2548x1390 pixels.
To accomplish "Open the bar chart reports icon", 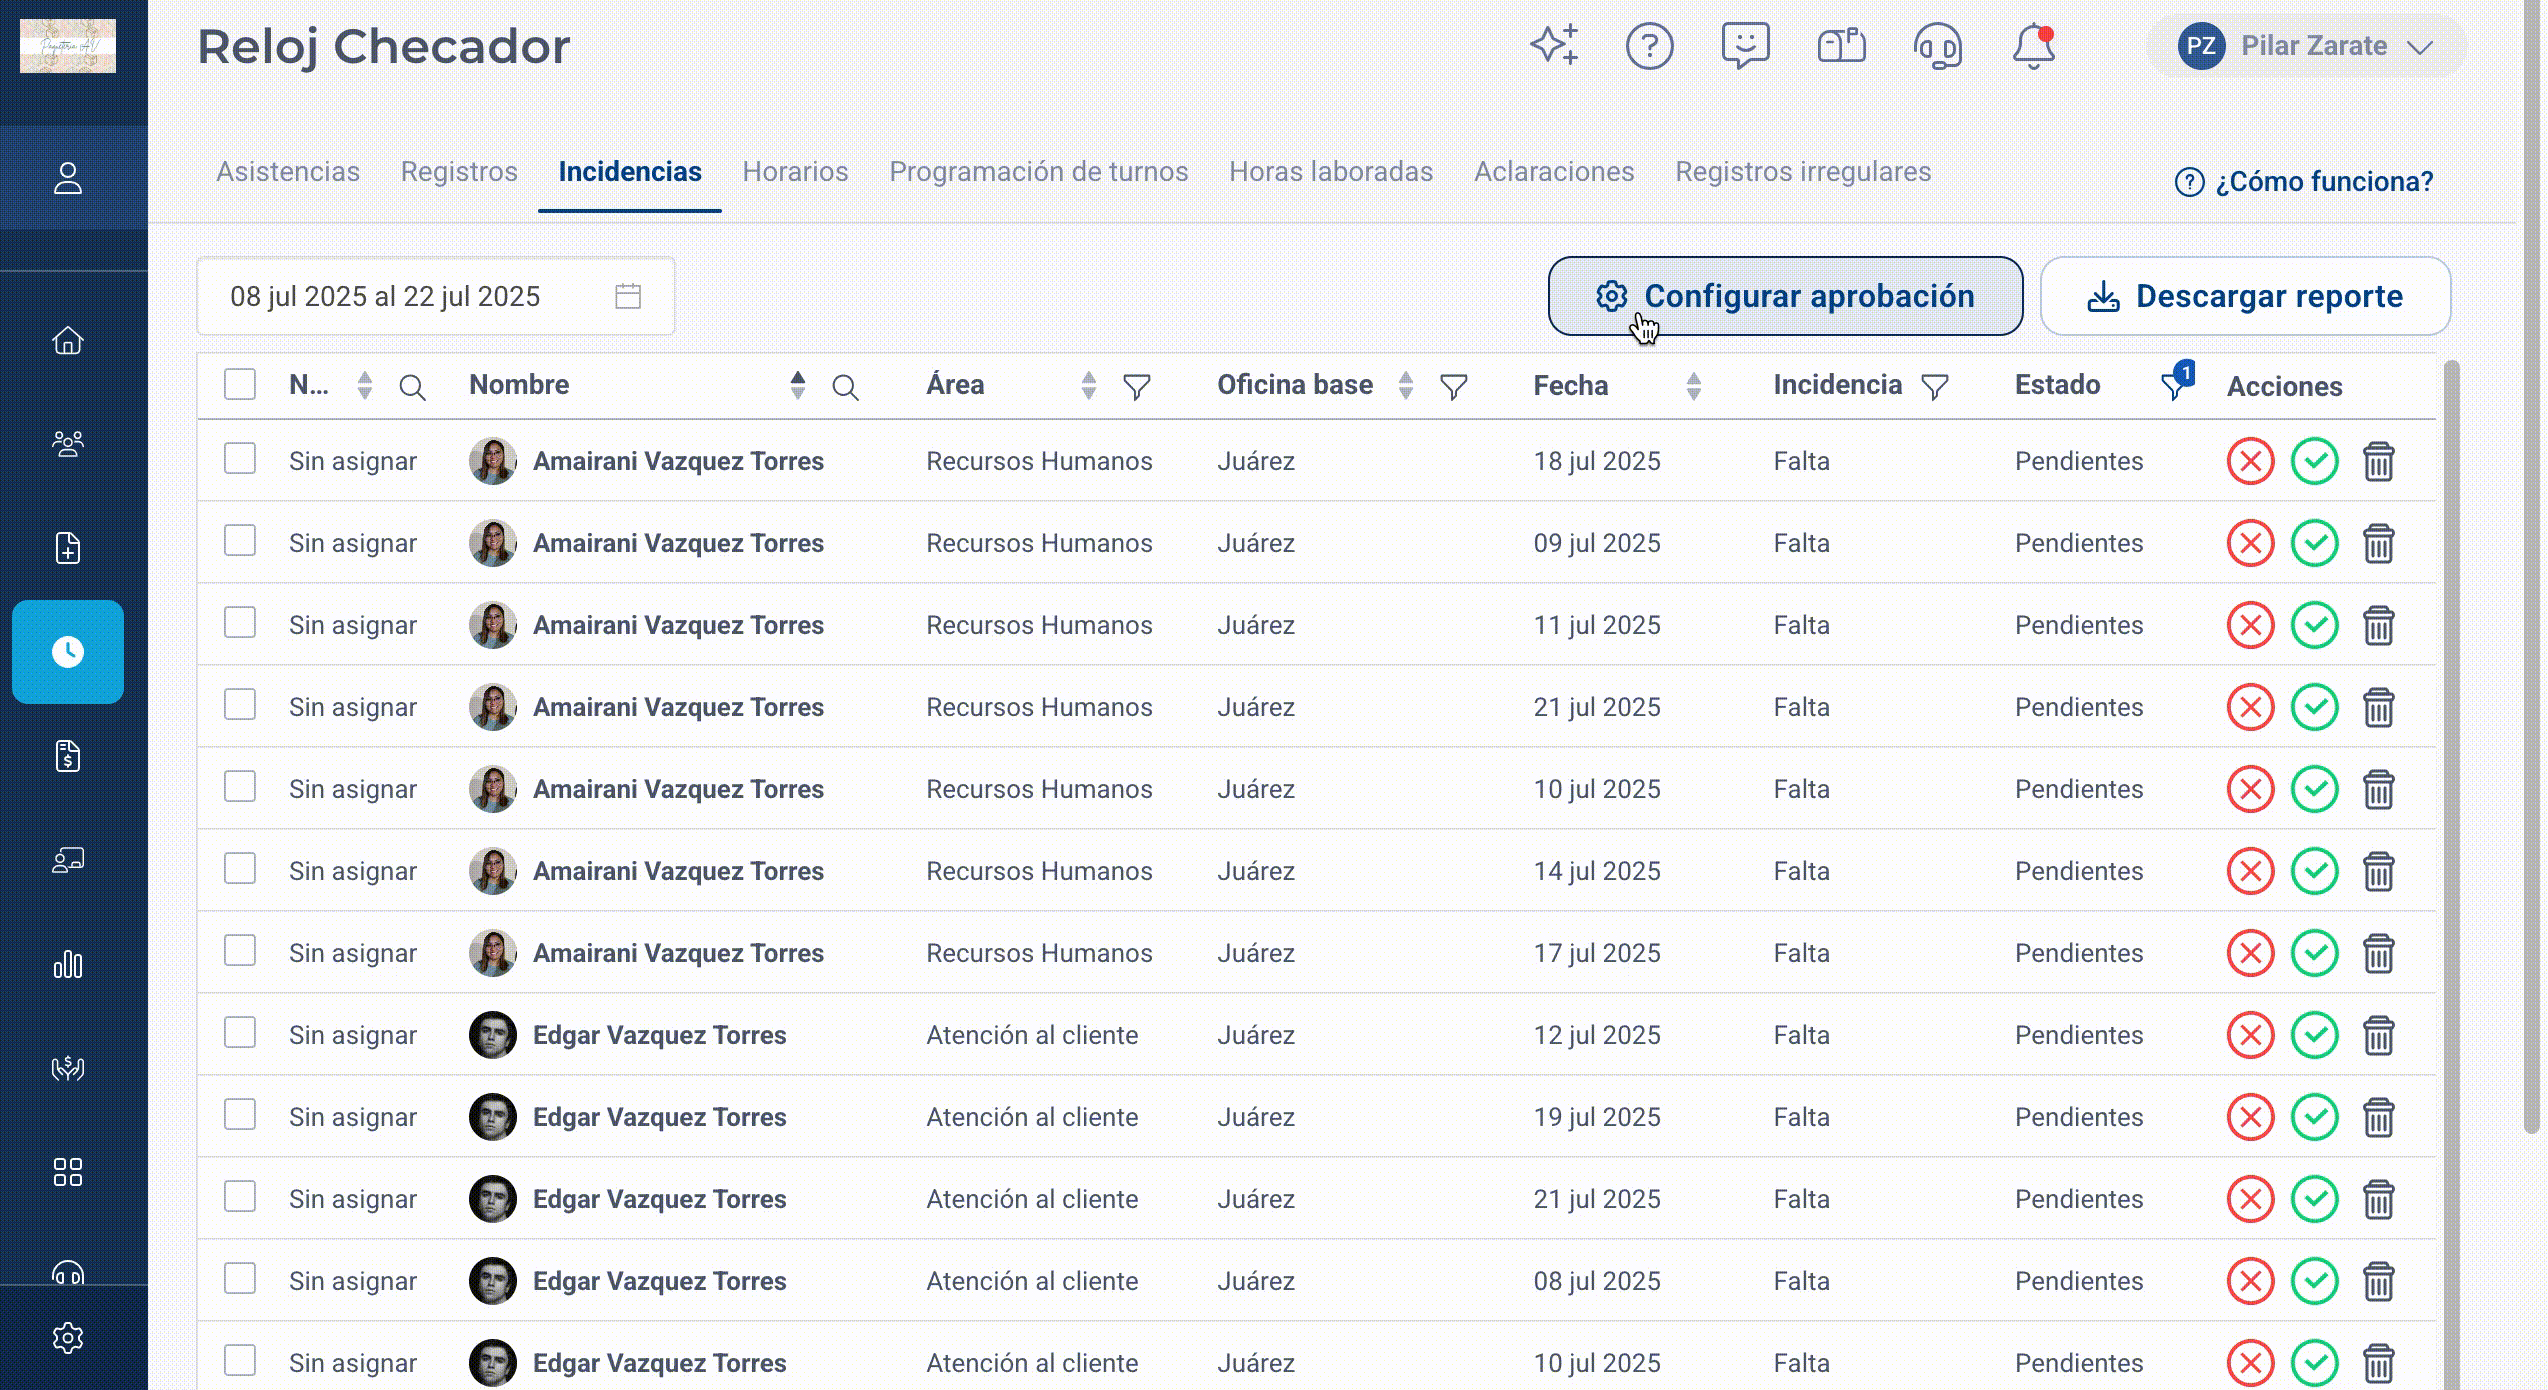I will point(68,964).
